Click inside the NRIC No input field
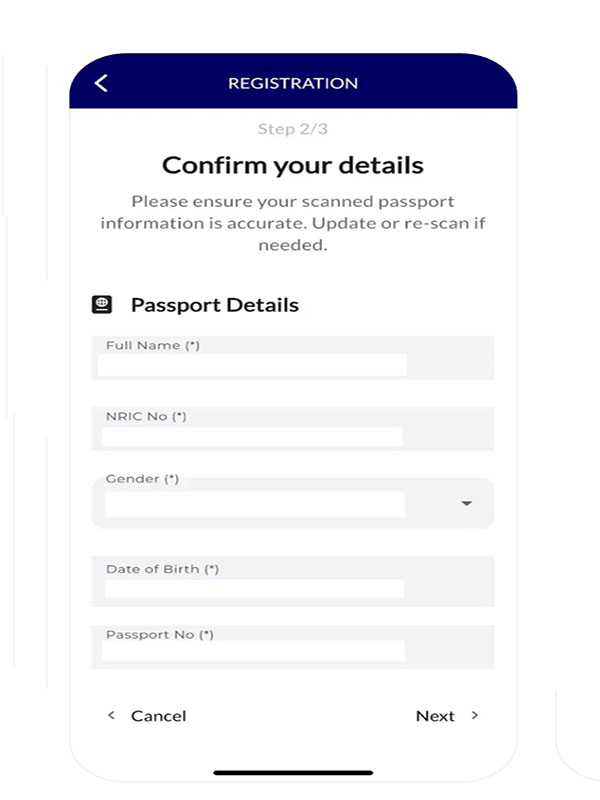 pyautogui.click(x=250, y=436)
